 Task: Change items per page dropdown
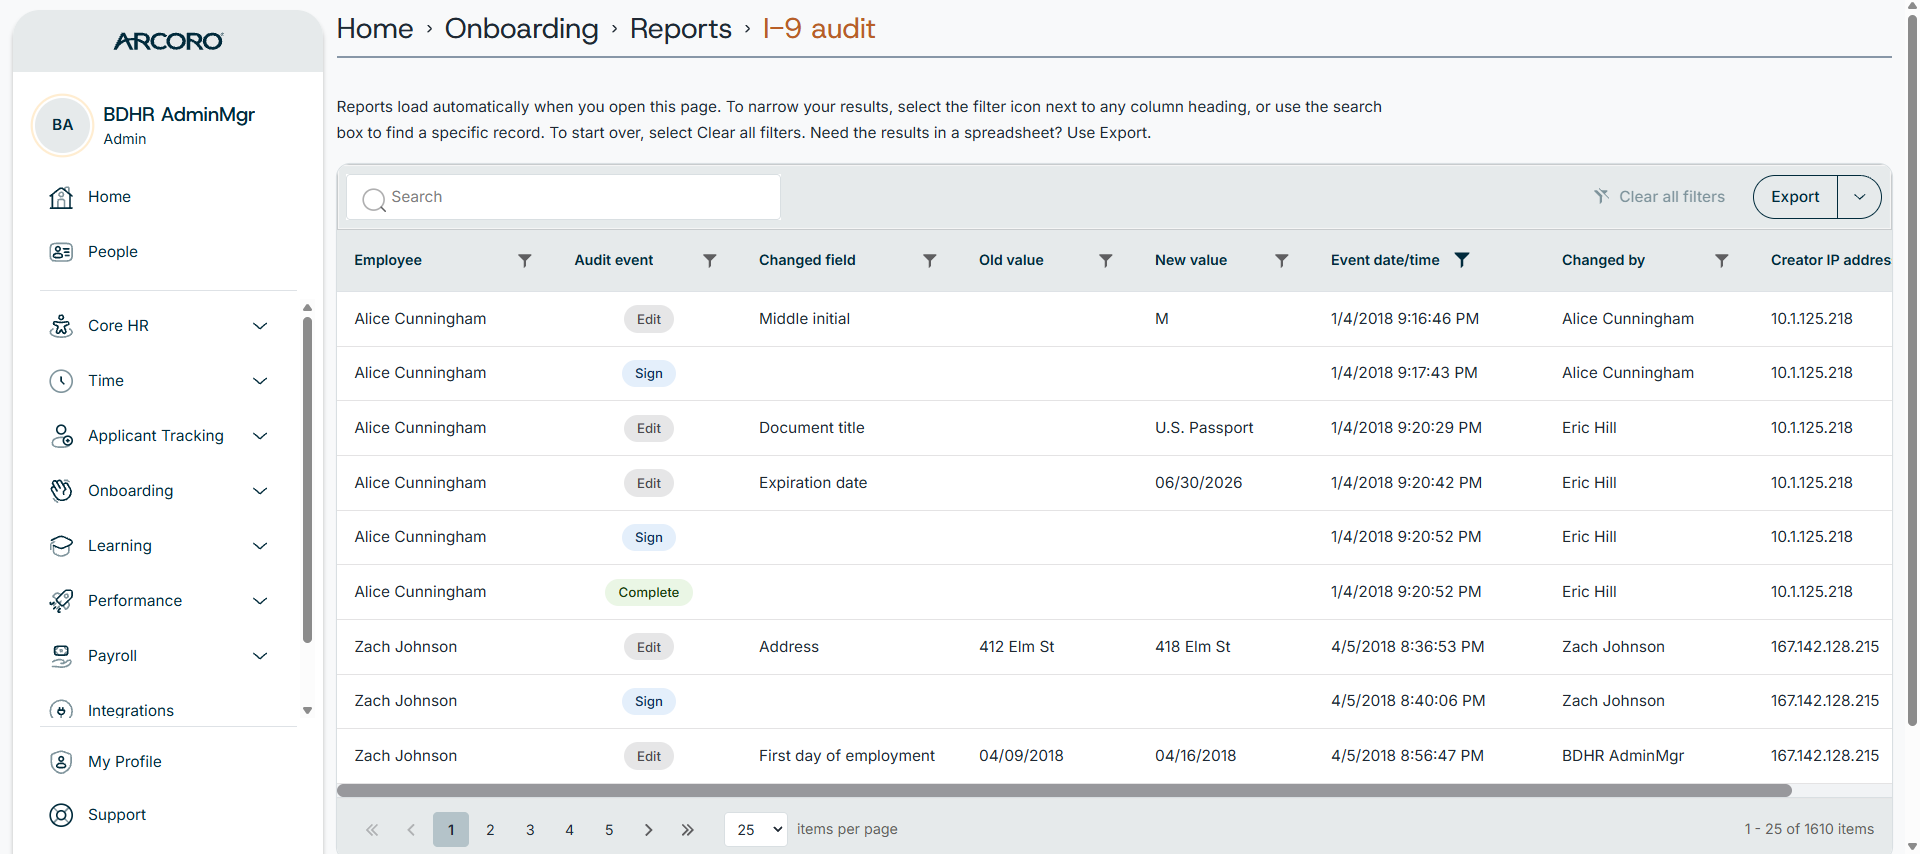pyautogui.click(x=756, y=830)
